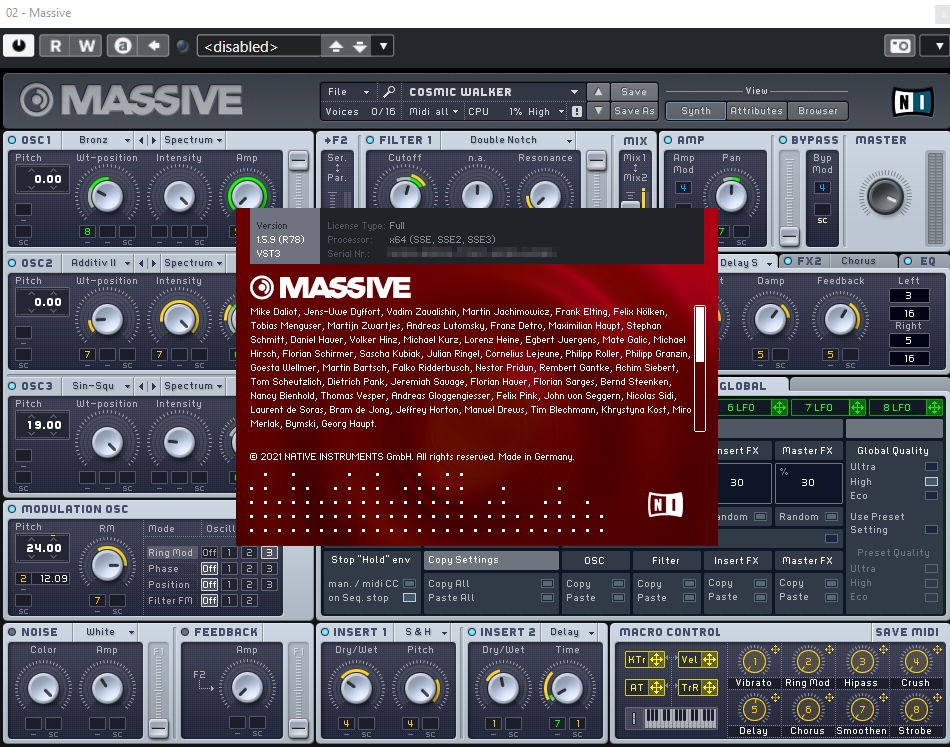
Task: Select the 7 LFO tab
Action: [819, 408]
